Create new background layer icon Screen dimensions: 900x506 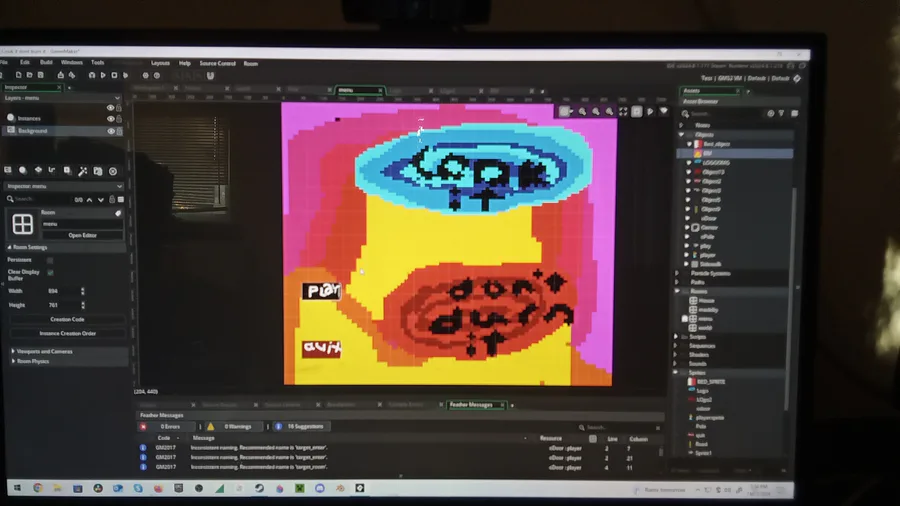click(8, 170)
